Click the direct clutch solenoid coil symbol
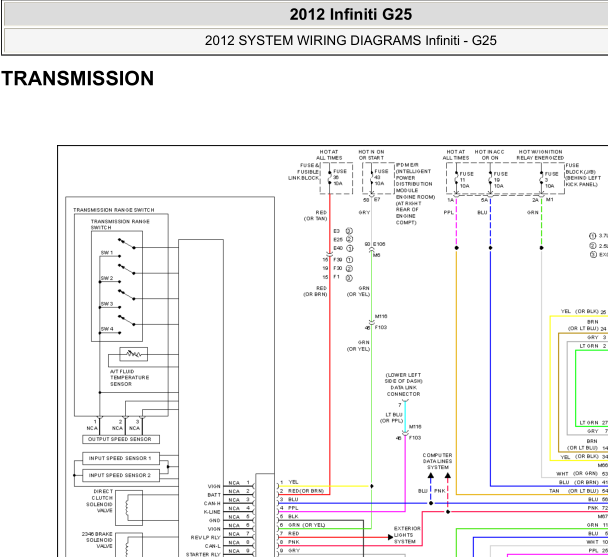Image resolution: width=608 pixels, height=557 pixels. pyautogui.click(x=129, y=507)
